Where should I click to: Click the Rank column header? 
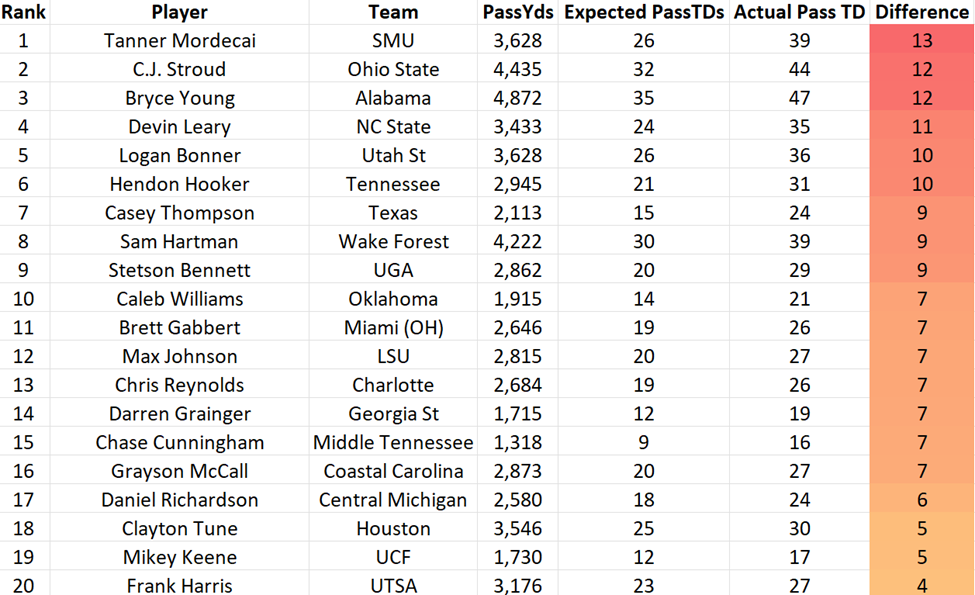point(24,12)
